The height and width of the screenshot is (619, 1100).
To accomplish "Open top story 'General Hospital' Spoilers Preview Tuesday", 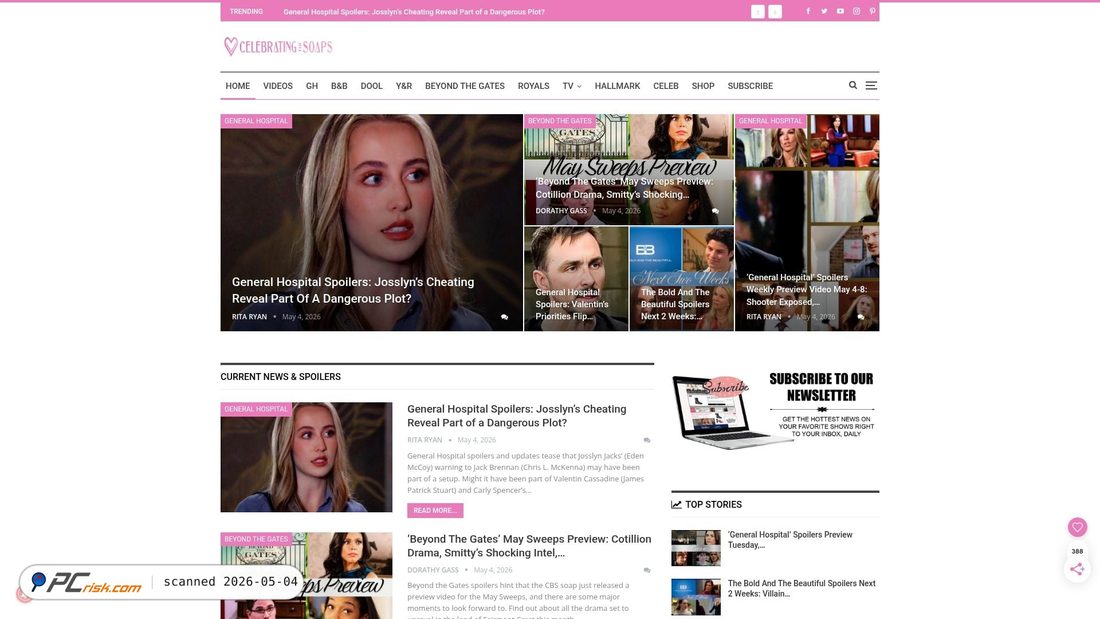I will 790,540.
